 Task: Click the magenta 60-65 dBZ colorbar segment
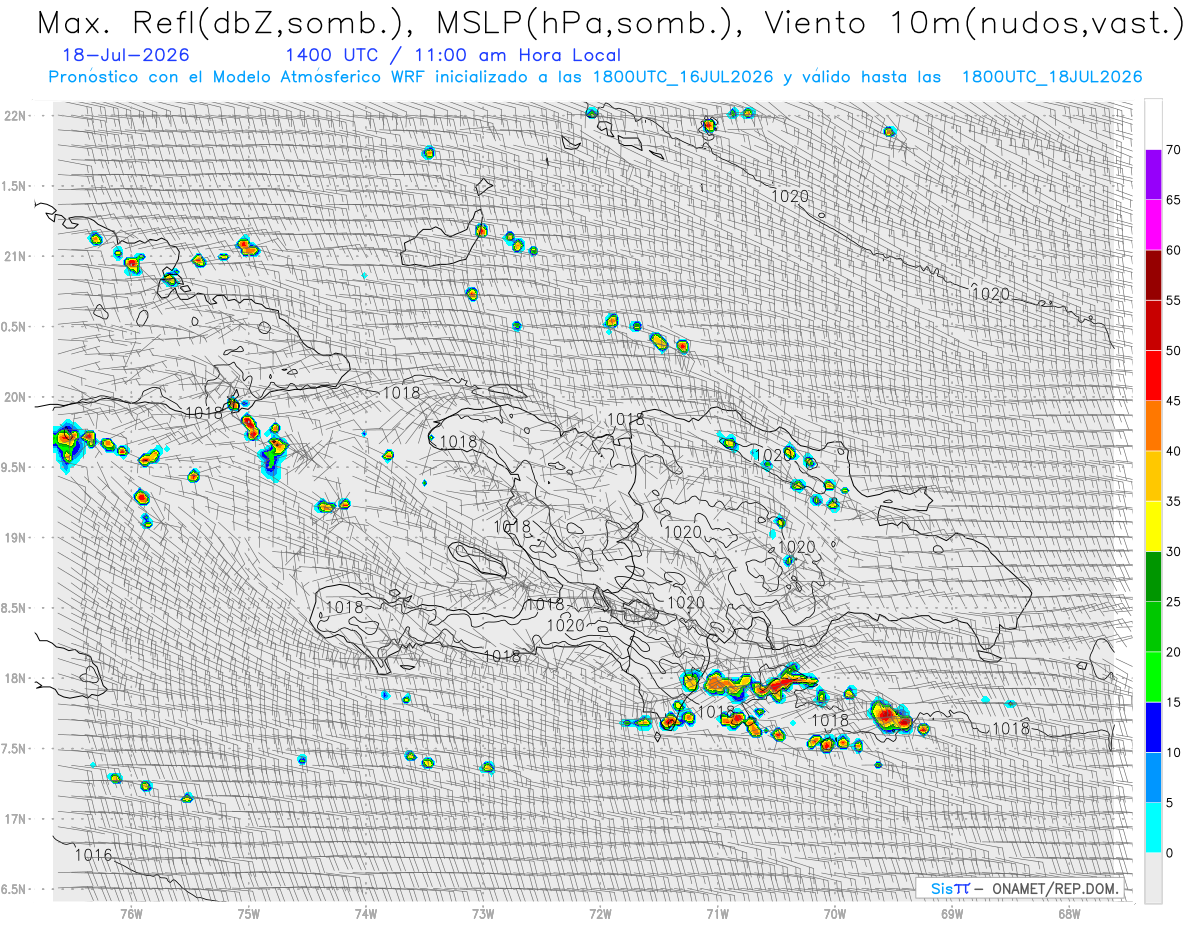tap(1153, 225)
